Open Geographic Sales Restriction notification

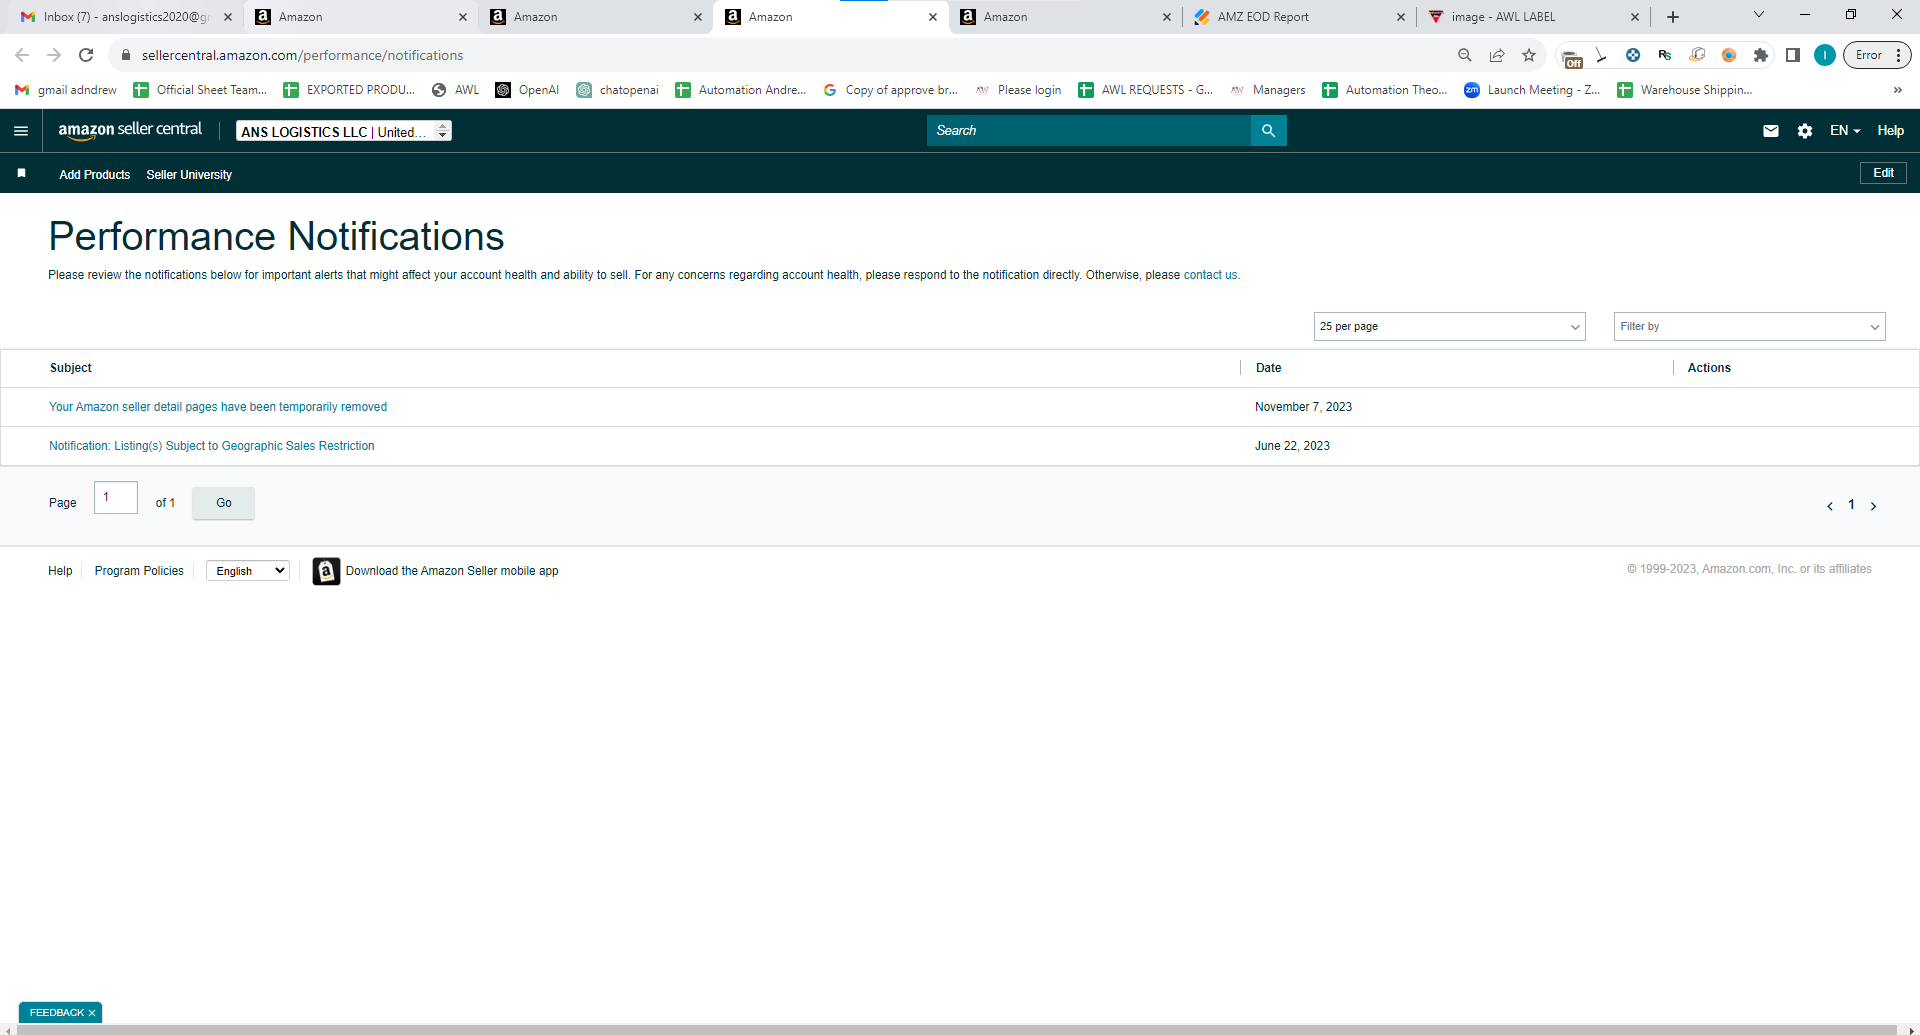pyautogui.click(x=212, y=446)
